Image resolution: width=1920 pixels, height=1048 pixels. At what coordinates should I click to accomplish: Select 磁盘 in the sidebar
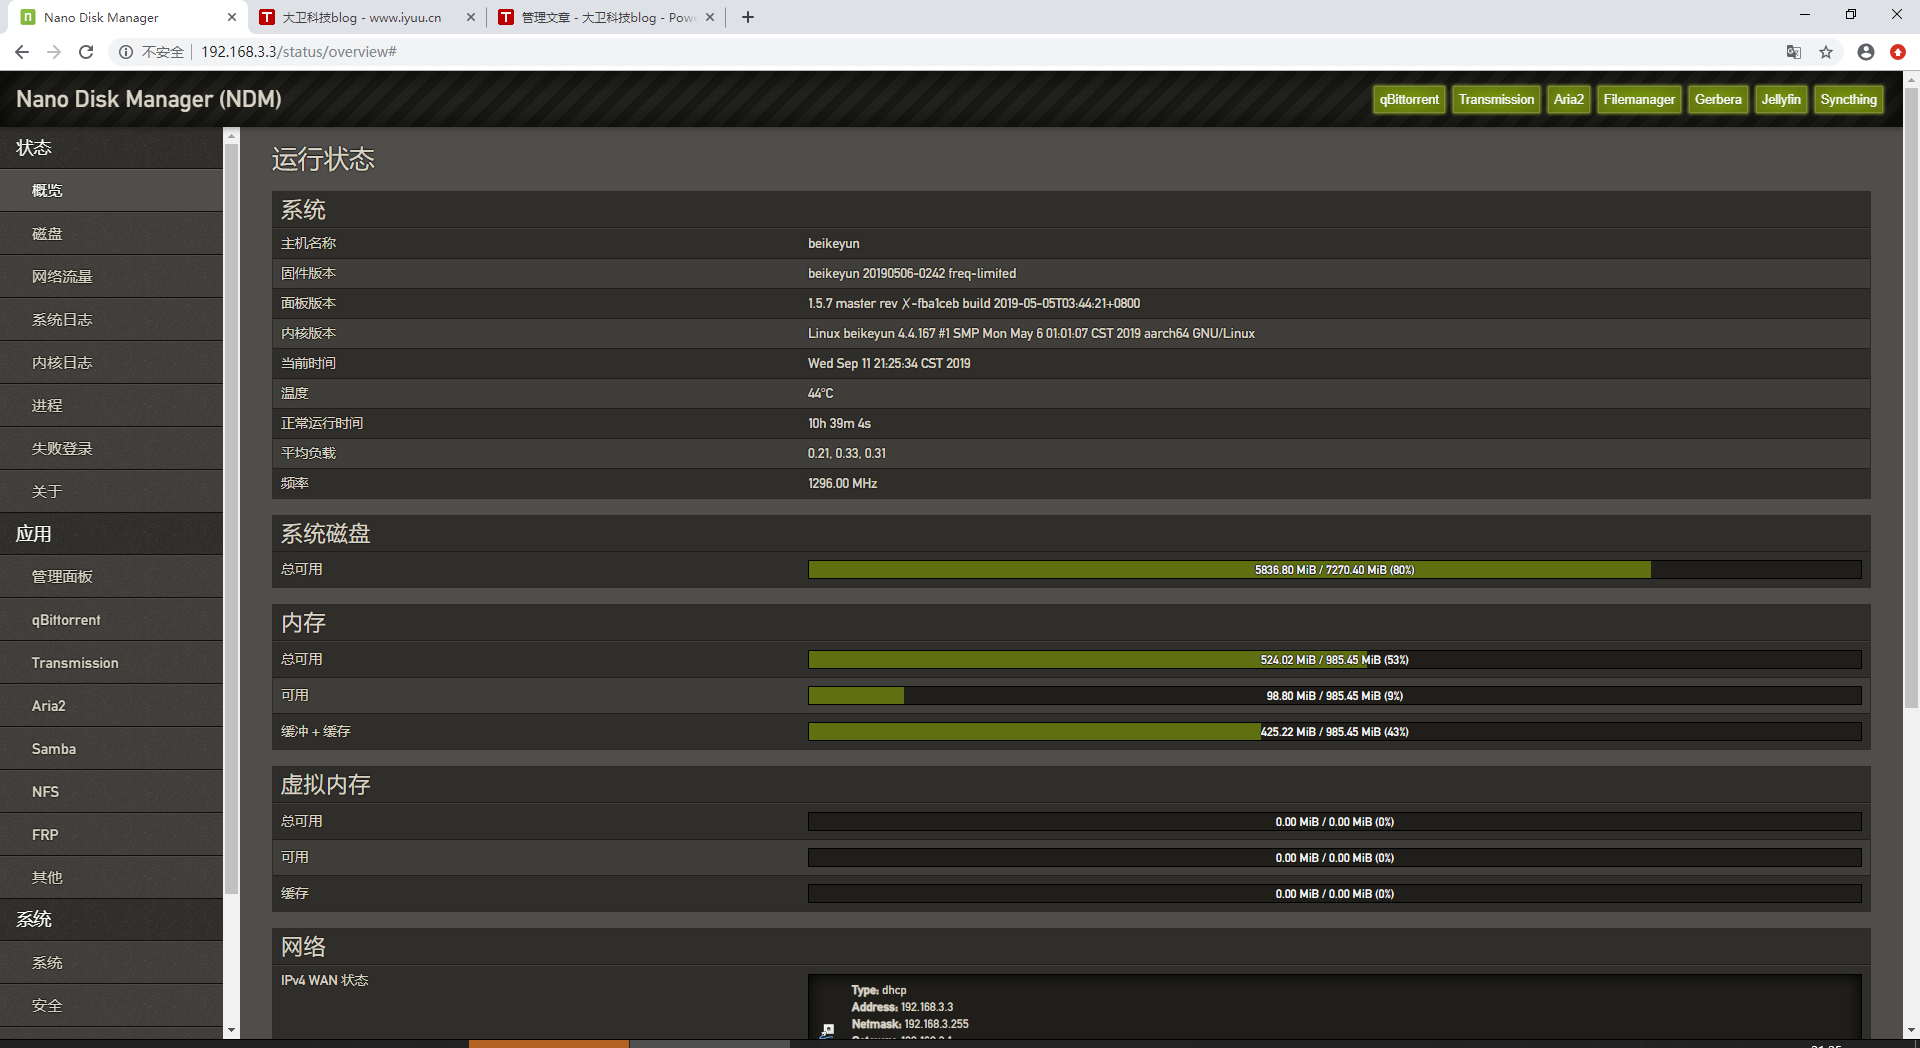(x=47, y=233)
